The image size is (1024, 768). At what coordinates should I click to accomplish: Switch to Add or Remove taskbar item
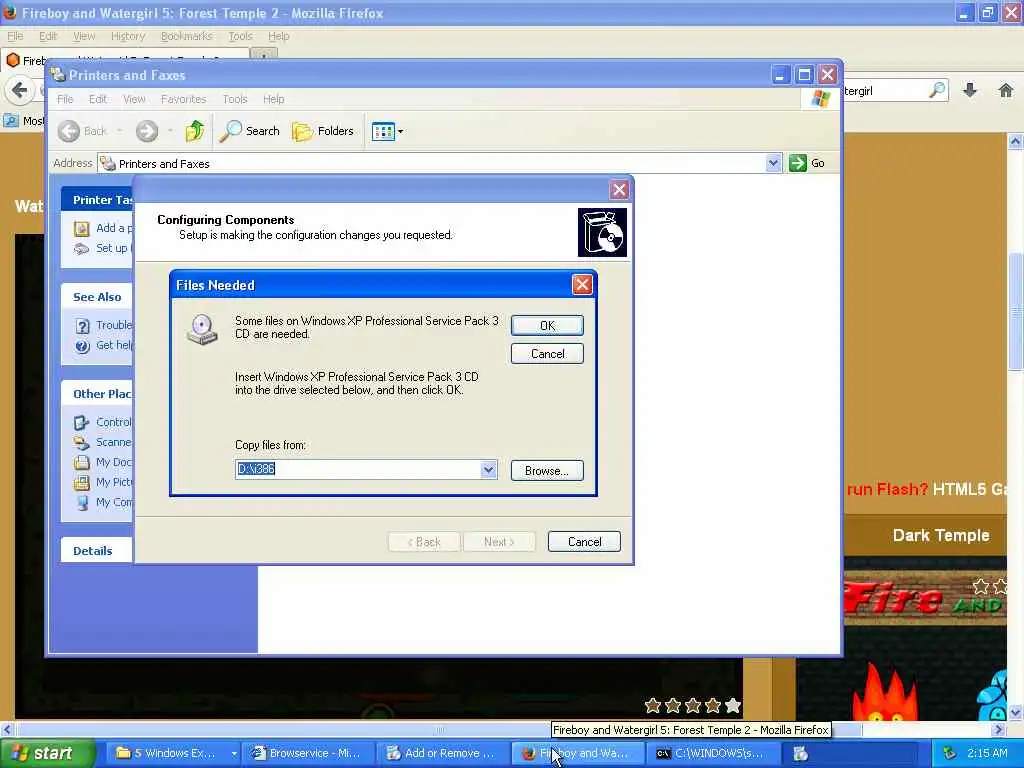442,753
